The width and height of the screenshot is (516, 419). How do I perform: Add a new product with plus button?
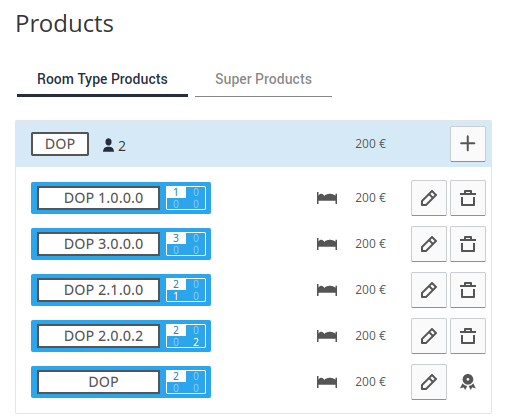(468, 144)
